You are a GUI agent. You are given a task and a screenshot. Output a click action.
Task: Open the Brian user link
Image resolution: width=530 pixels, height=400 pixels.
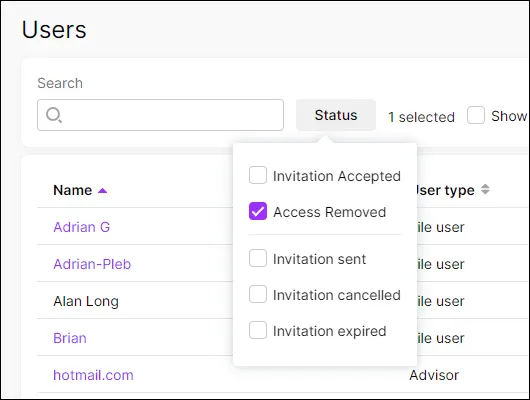70,338
